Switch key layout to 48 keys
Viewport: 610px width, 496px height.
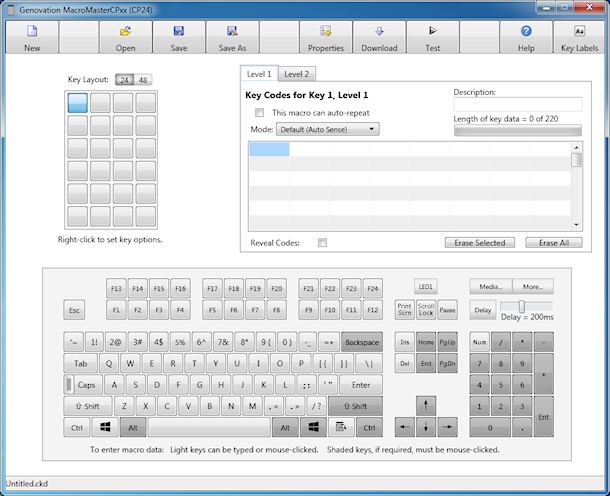(144, 80)
